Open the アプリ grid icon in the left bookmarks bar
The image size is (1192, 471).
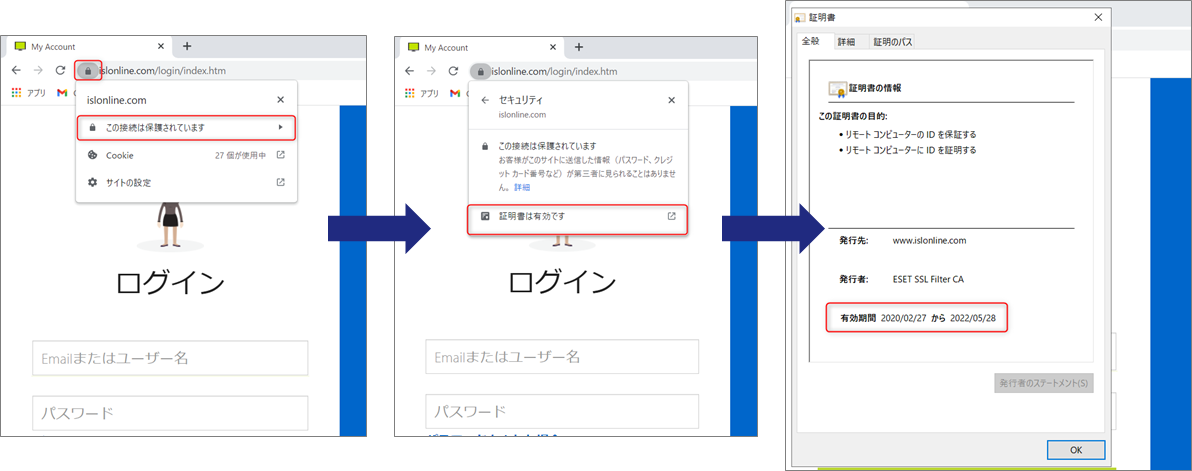pos(17,93)
